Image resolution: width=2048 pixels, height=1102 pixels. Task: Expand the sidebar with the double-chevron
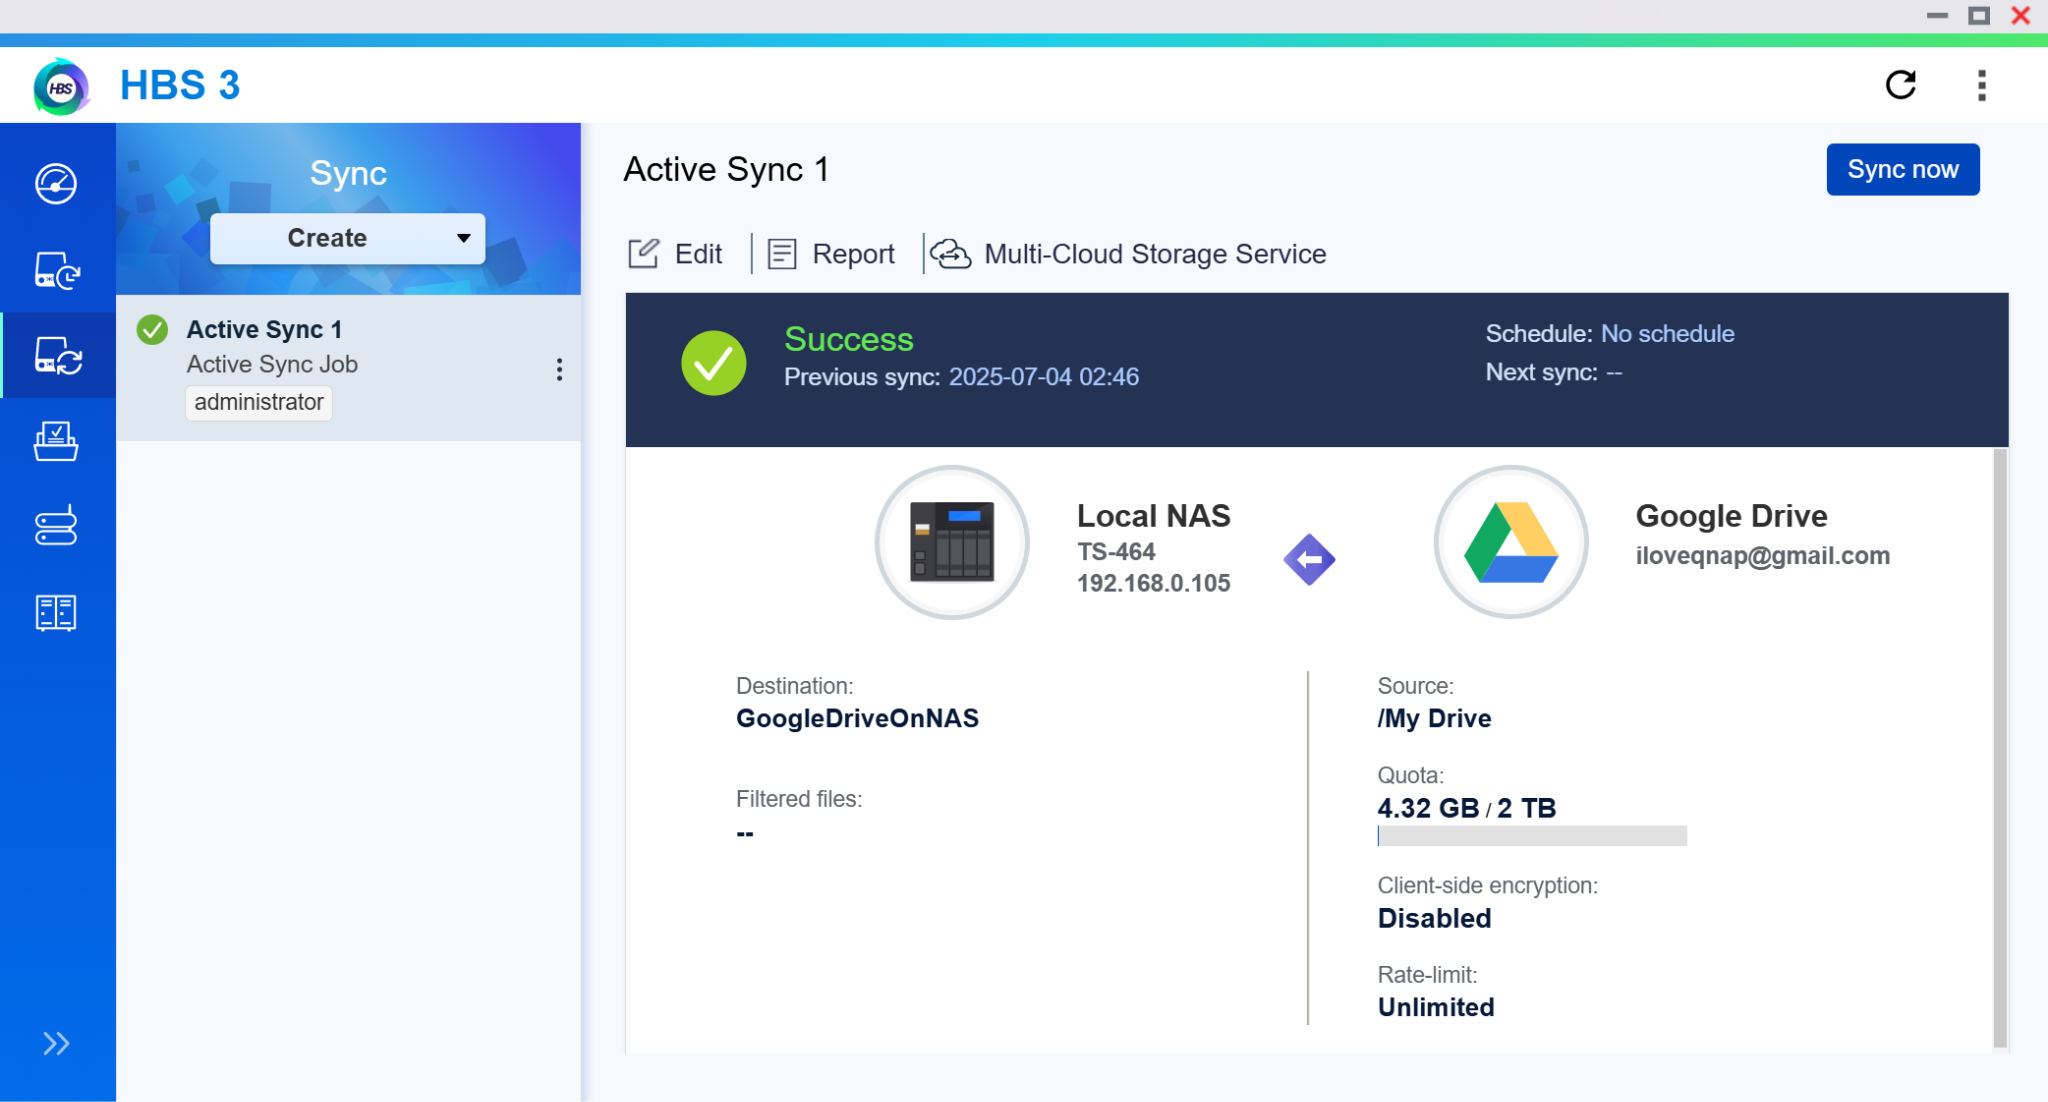[56, 1044]
